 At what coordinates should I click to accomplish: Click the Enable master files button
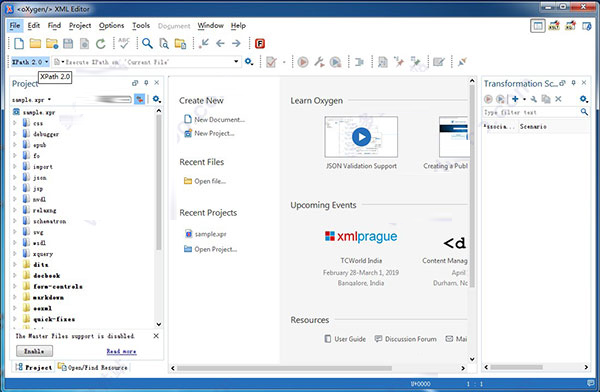point(34,351)
